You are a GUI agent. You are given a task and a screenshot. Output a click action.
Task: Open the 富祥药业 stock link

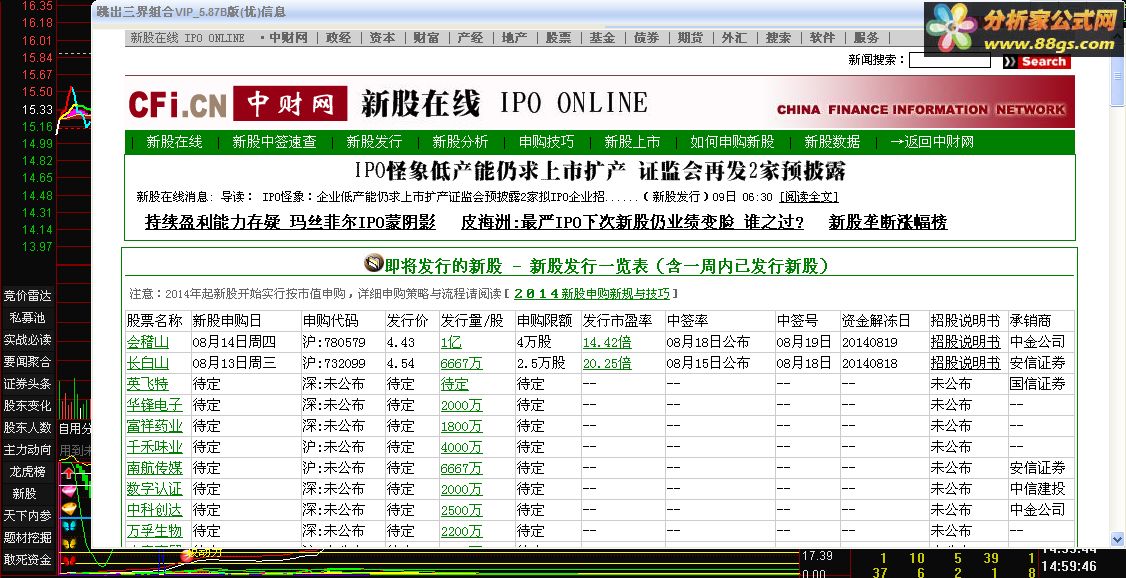[x=154, y=426]
